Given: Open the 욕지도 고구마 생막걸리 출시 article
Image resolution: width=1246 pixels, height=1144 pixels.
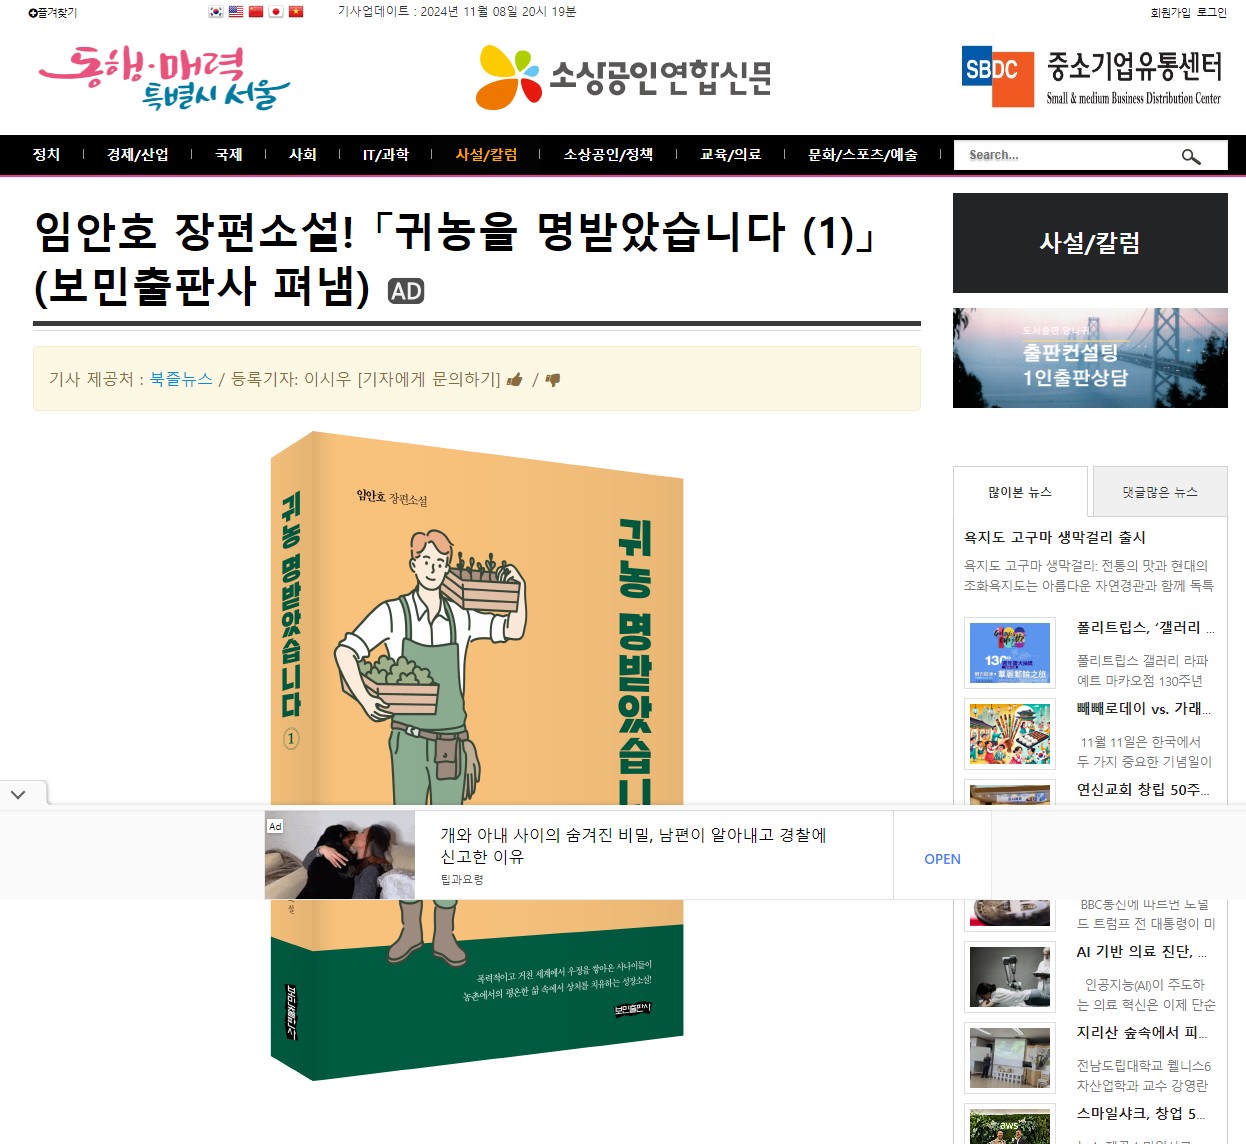Looking at the screenshot, I should (1055, 537).
